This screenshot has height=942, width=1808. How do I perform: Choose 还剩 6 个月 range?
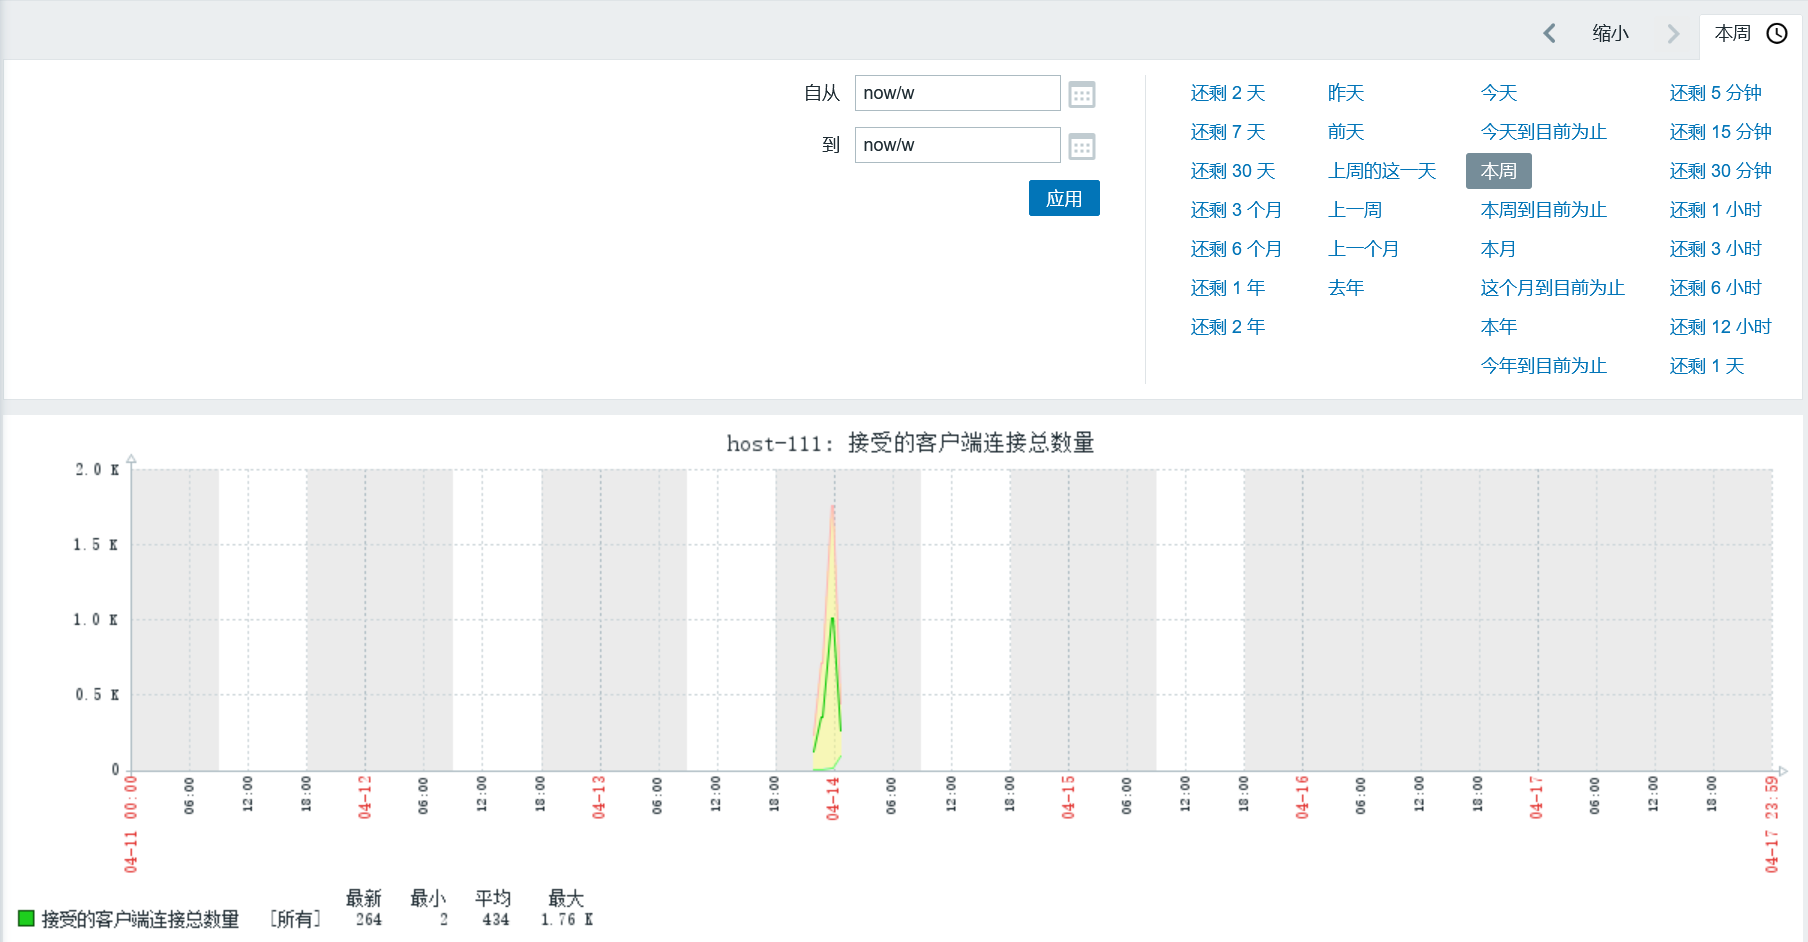coord(1236,249)
